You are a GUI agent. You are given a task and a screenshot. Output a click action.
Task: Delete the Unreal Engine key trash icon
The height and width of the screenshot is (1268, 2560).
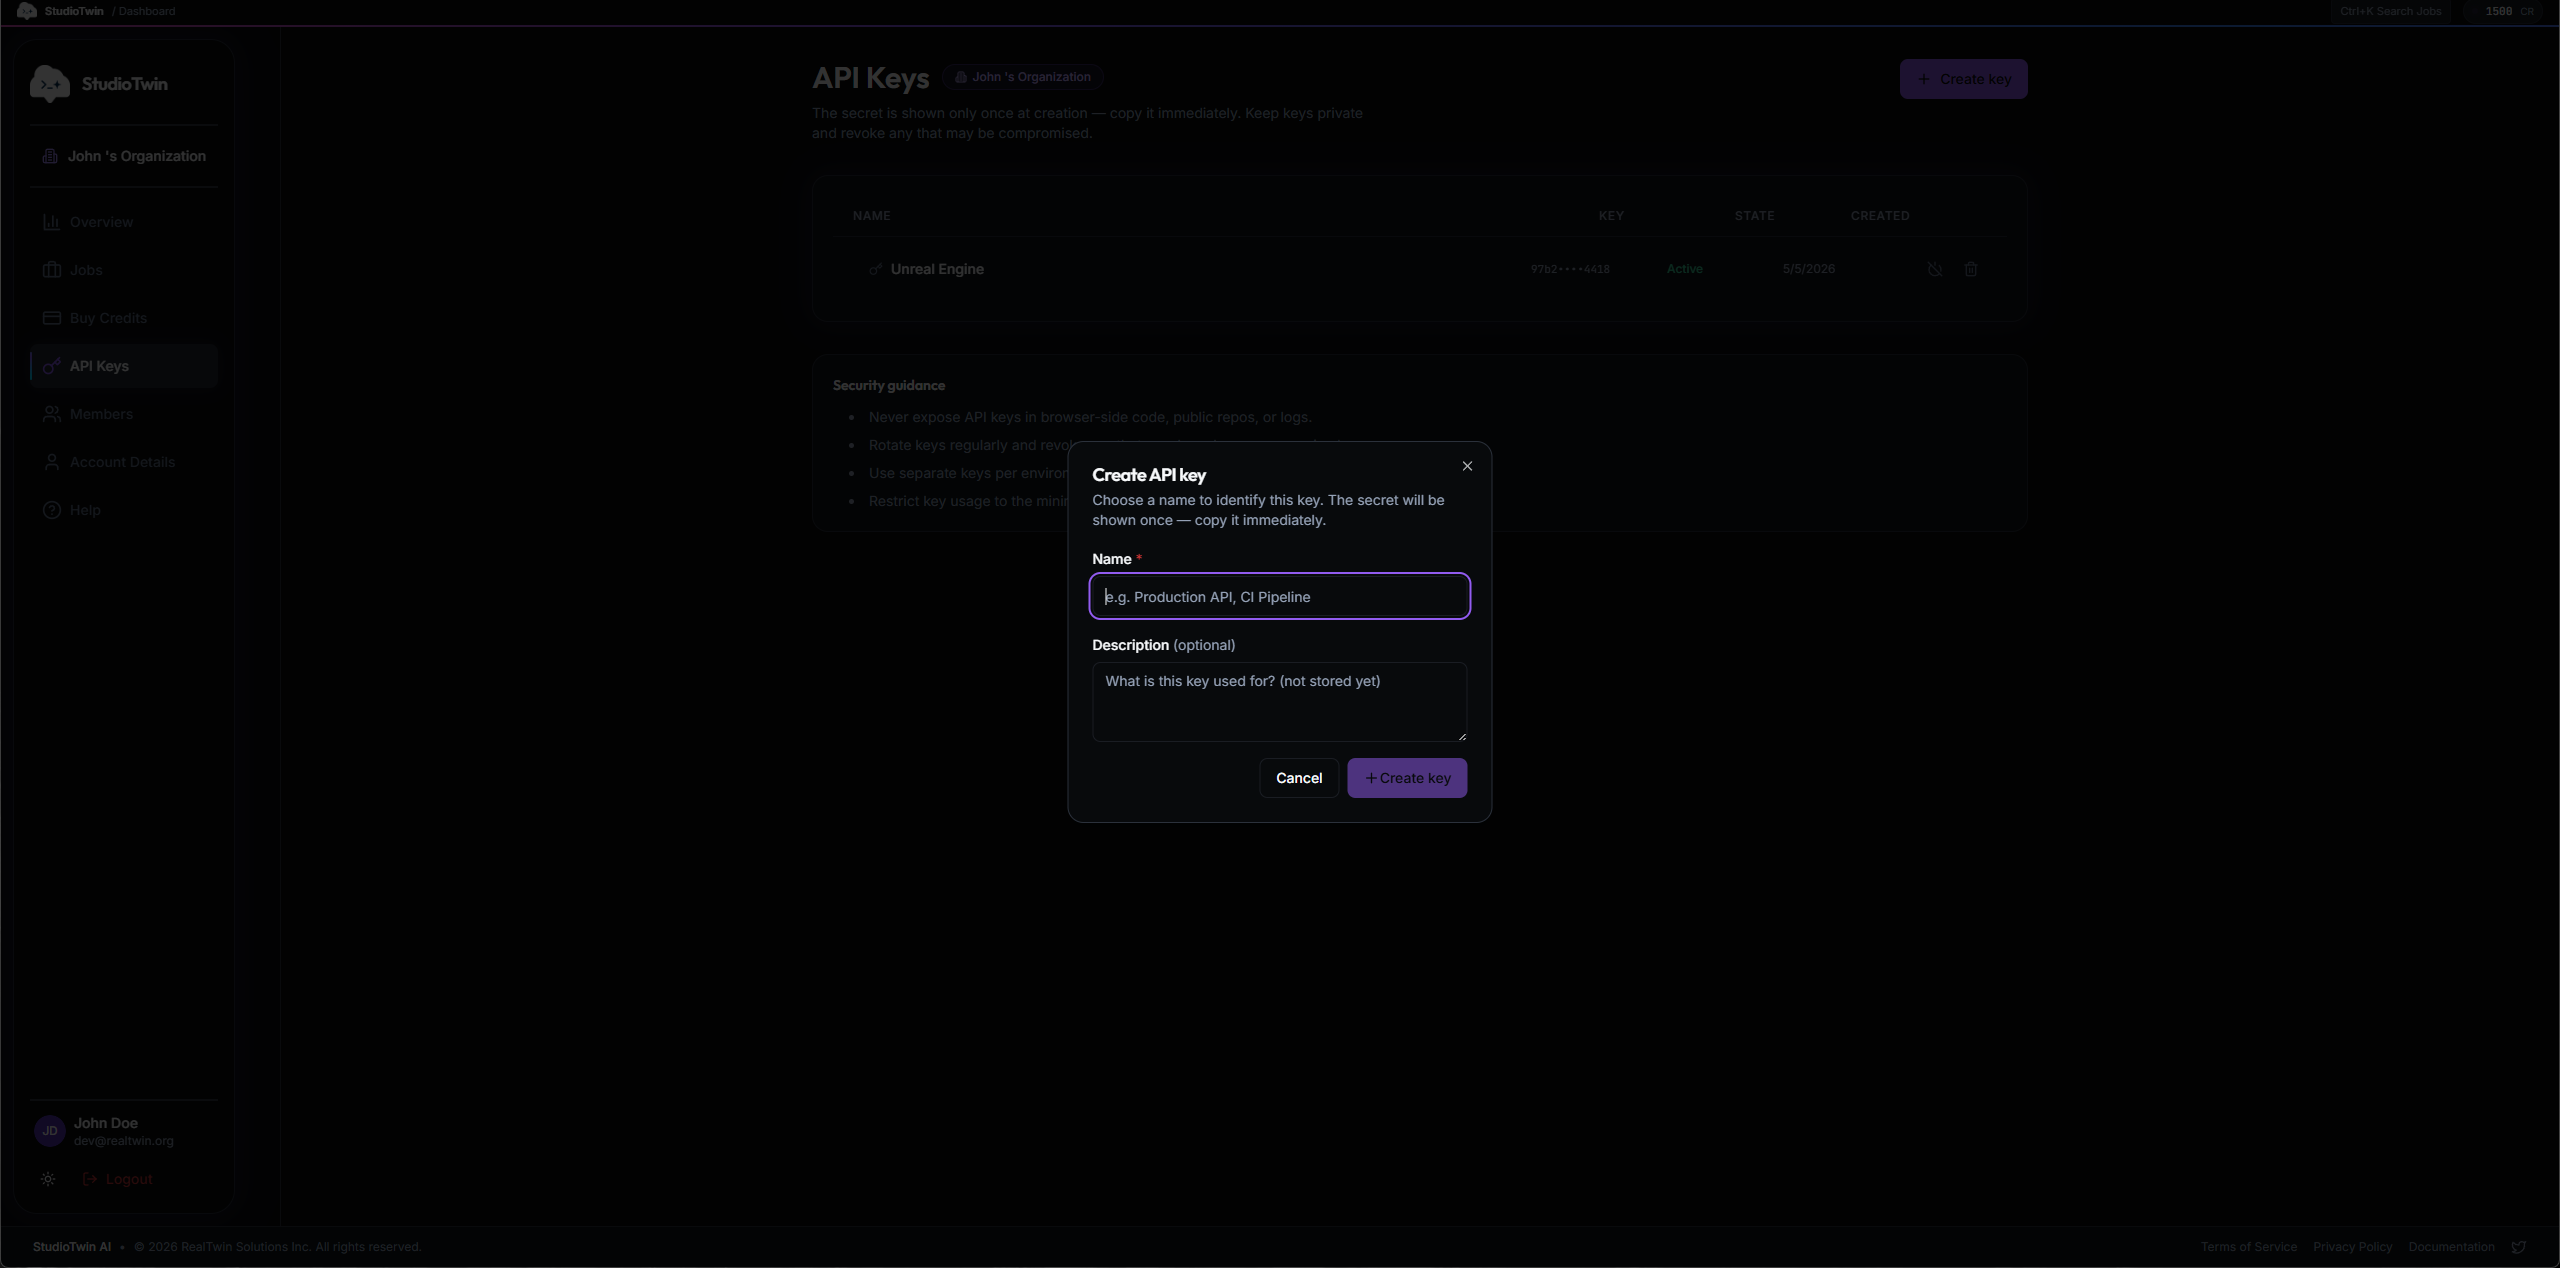point(1970,269)
